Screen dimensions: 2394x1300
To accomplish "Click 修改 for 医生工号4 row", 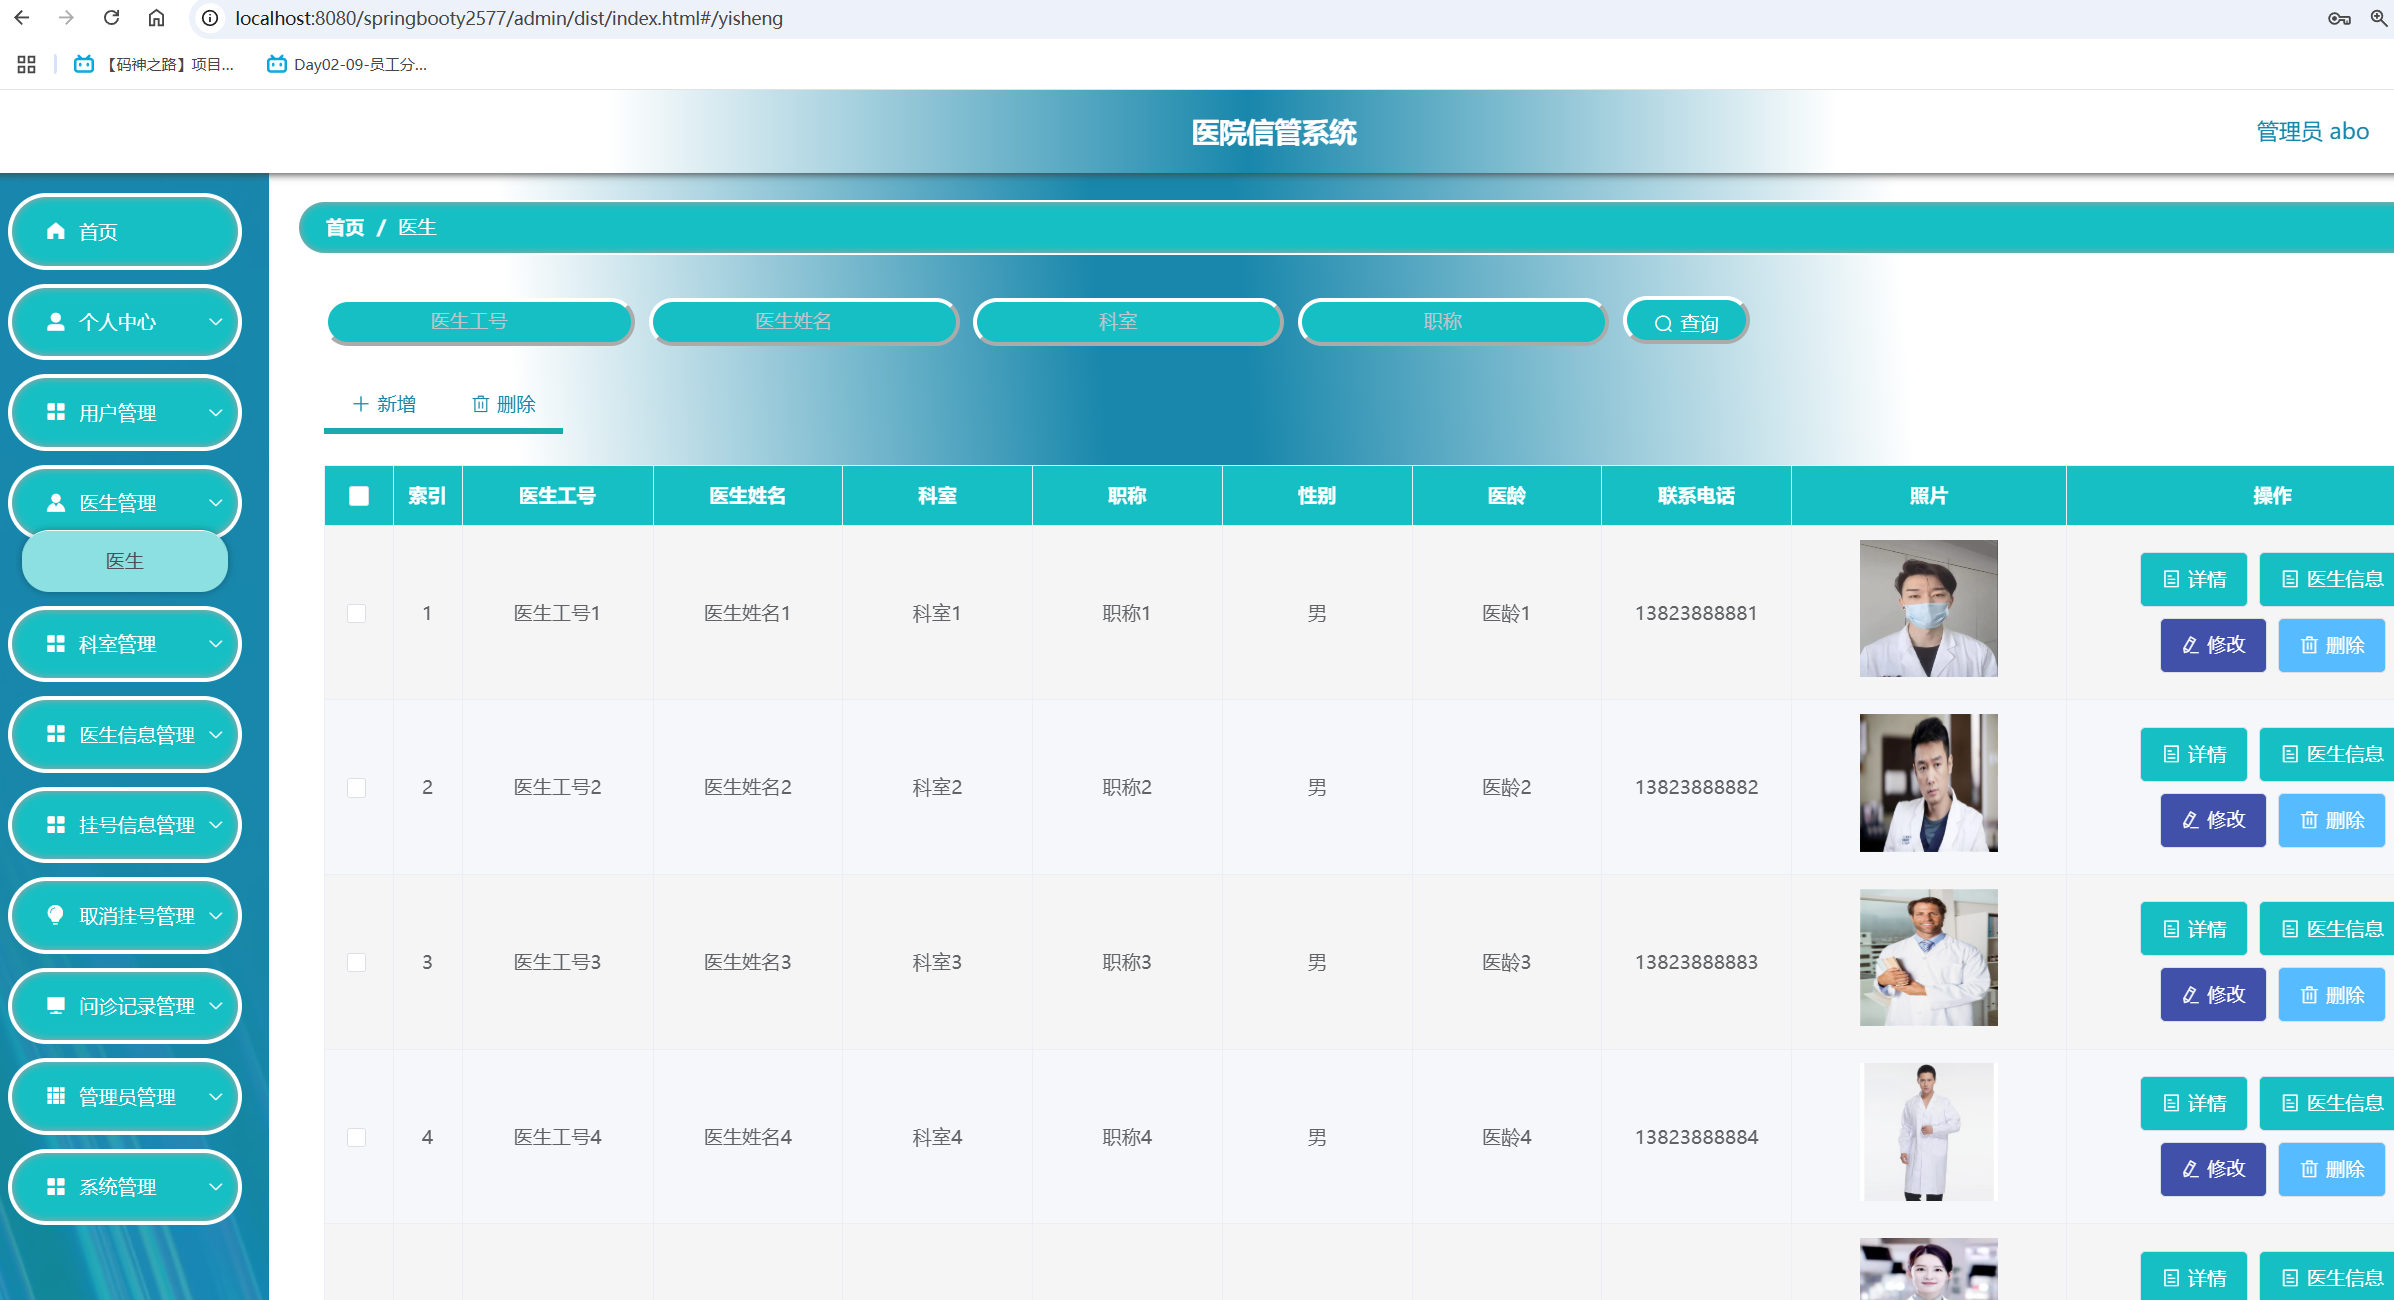I will [2213, 1169].
